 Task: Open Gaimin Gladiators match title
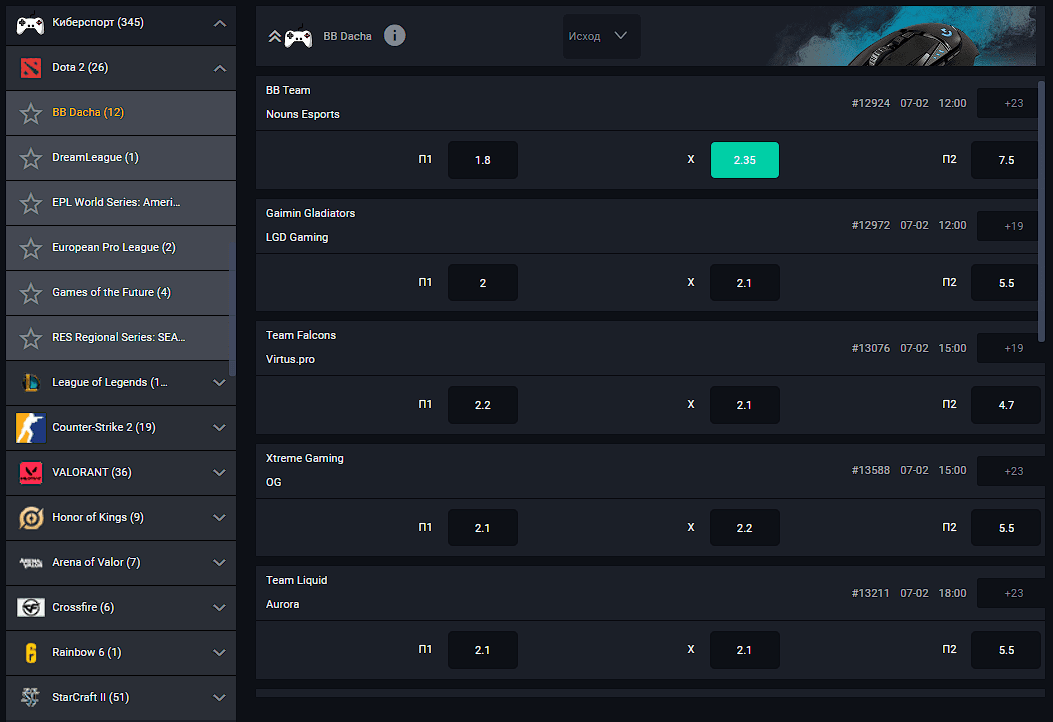(310, 213)
